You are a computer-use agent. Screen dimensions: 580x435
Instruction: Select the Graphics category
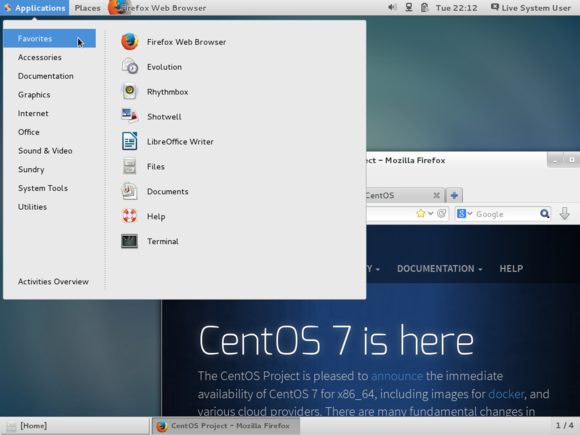pos(50,95)
